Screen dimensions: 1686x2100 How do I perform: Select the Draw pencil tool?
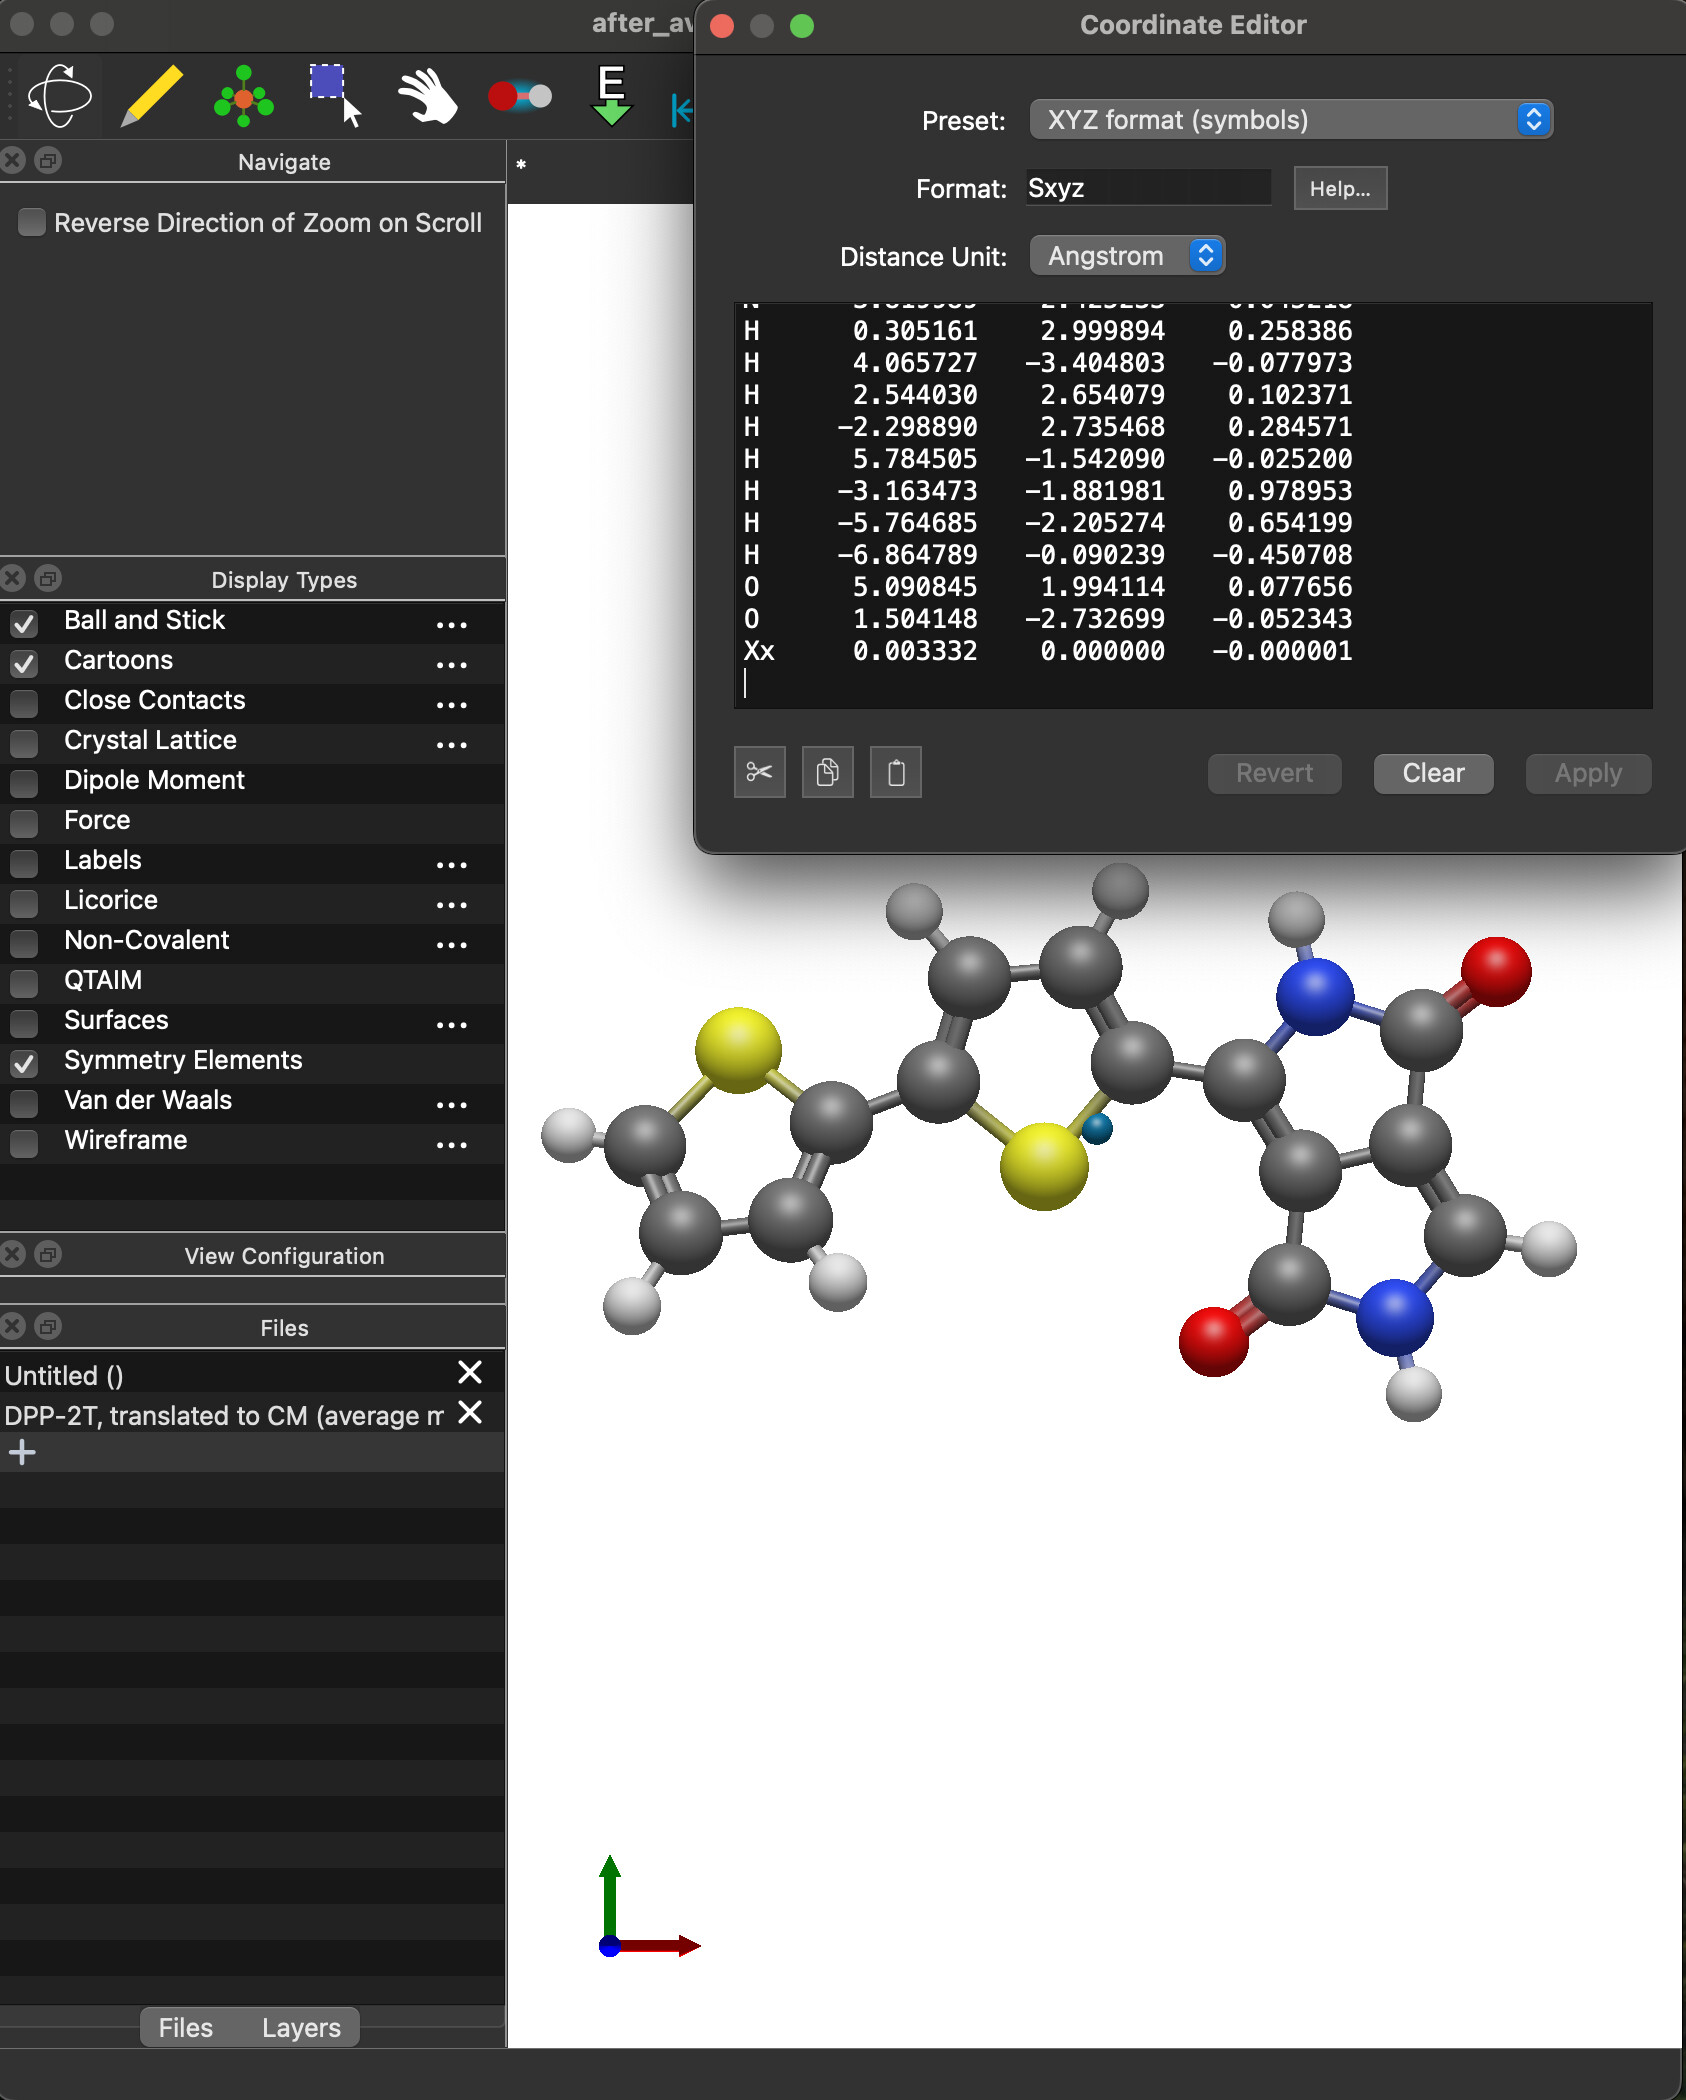coord(152,96)
